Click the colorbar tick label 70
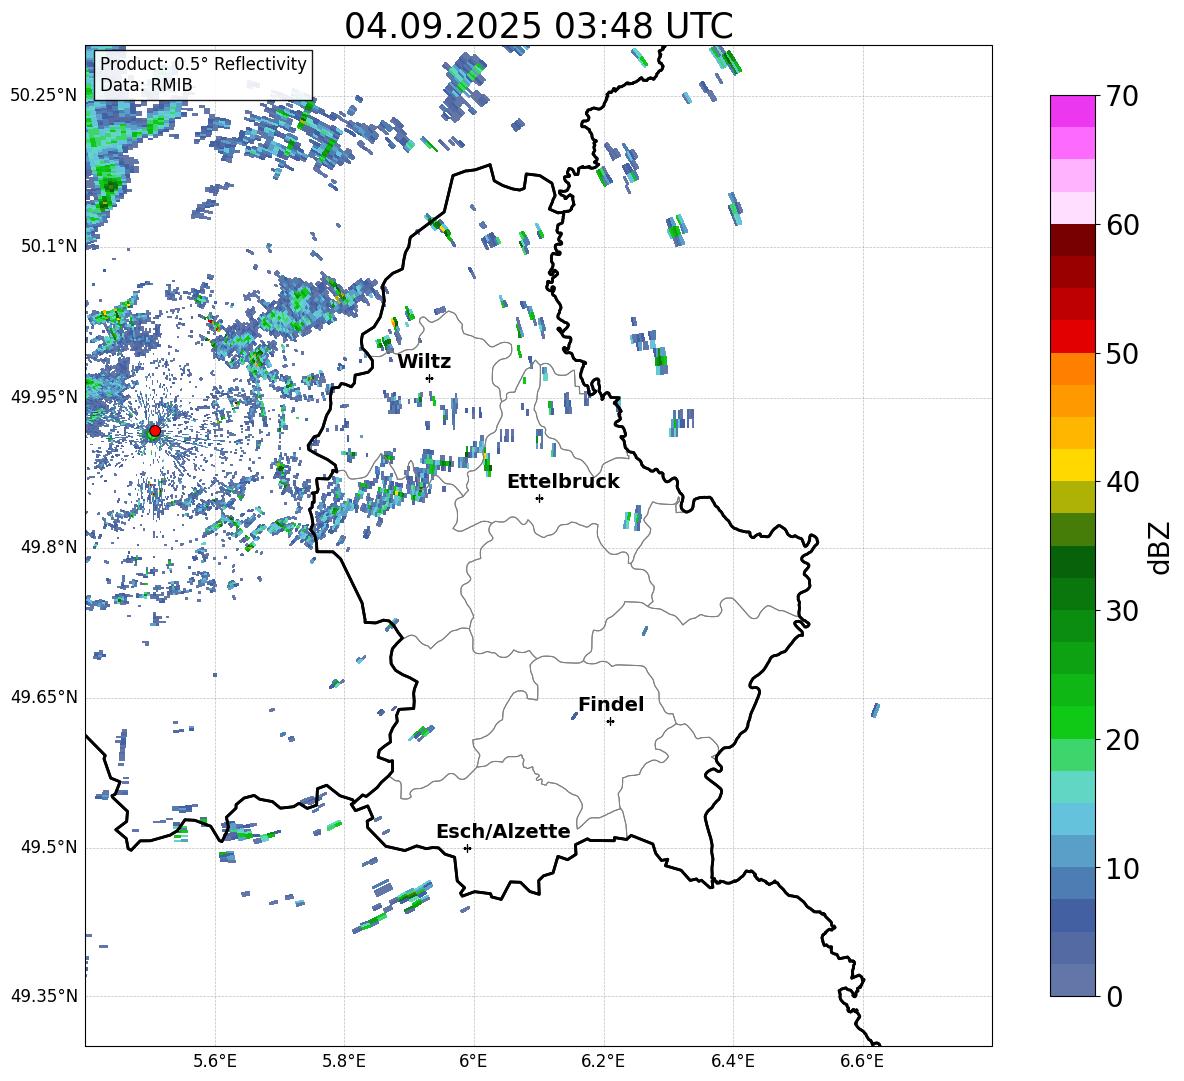The width and height of the screenshot is (1184, 1081). point(1122,97)
